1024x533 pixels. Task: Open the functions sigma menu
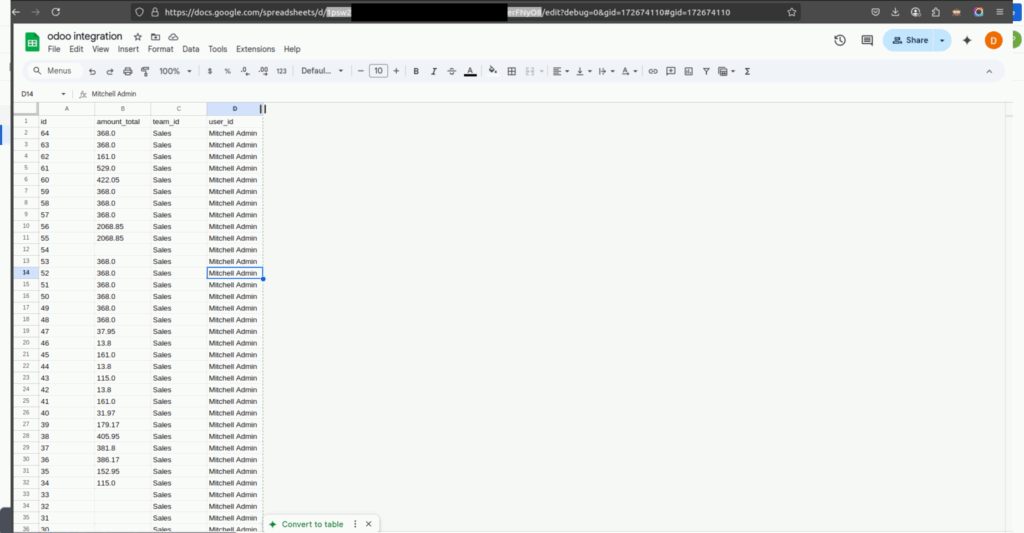pos(747,71)
